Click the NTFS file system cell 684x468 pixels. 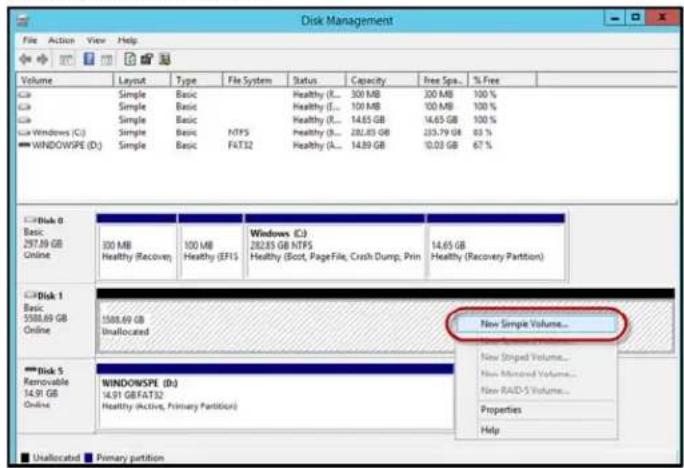238,133
